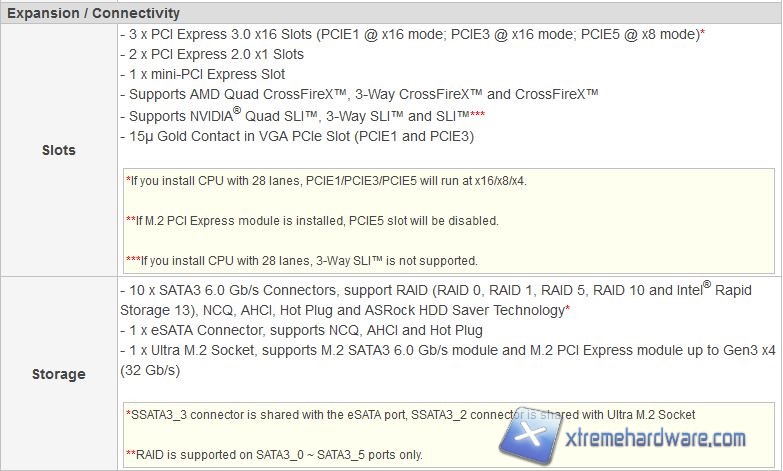
Task: Click the AMD Quad CrossFireX support line
Action: [x=358, y=94]
